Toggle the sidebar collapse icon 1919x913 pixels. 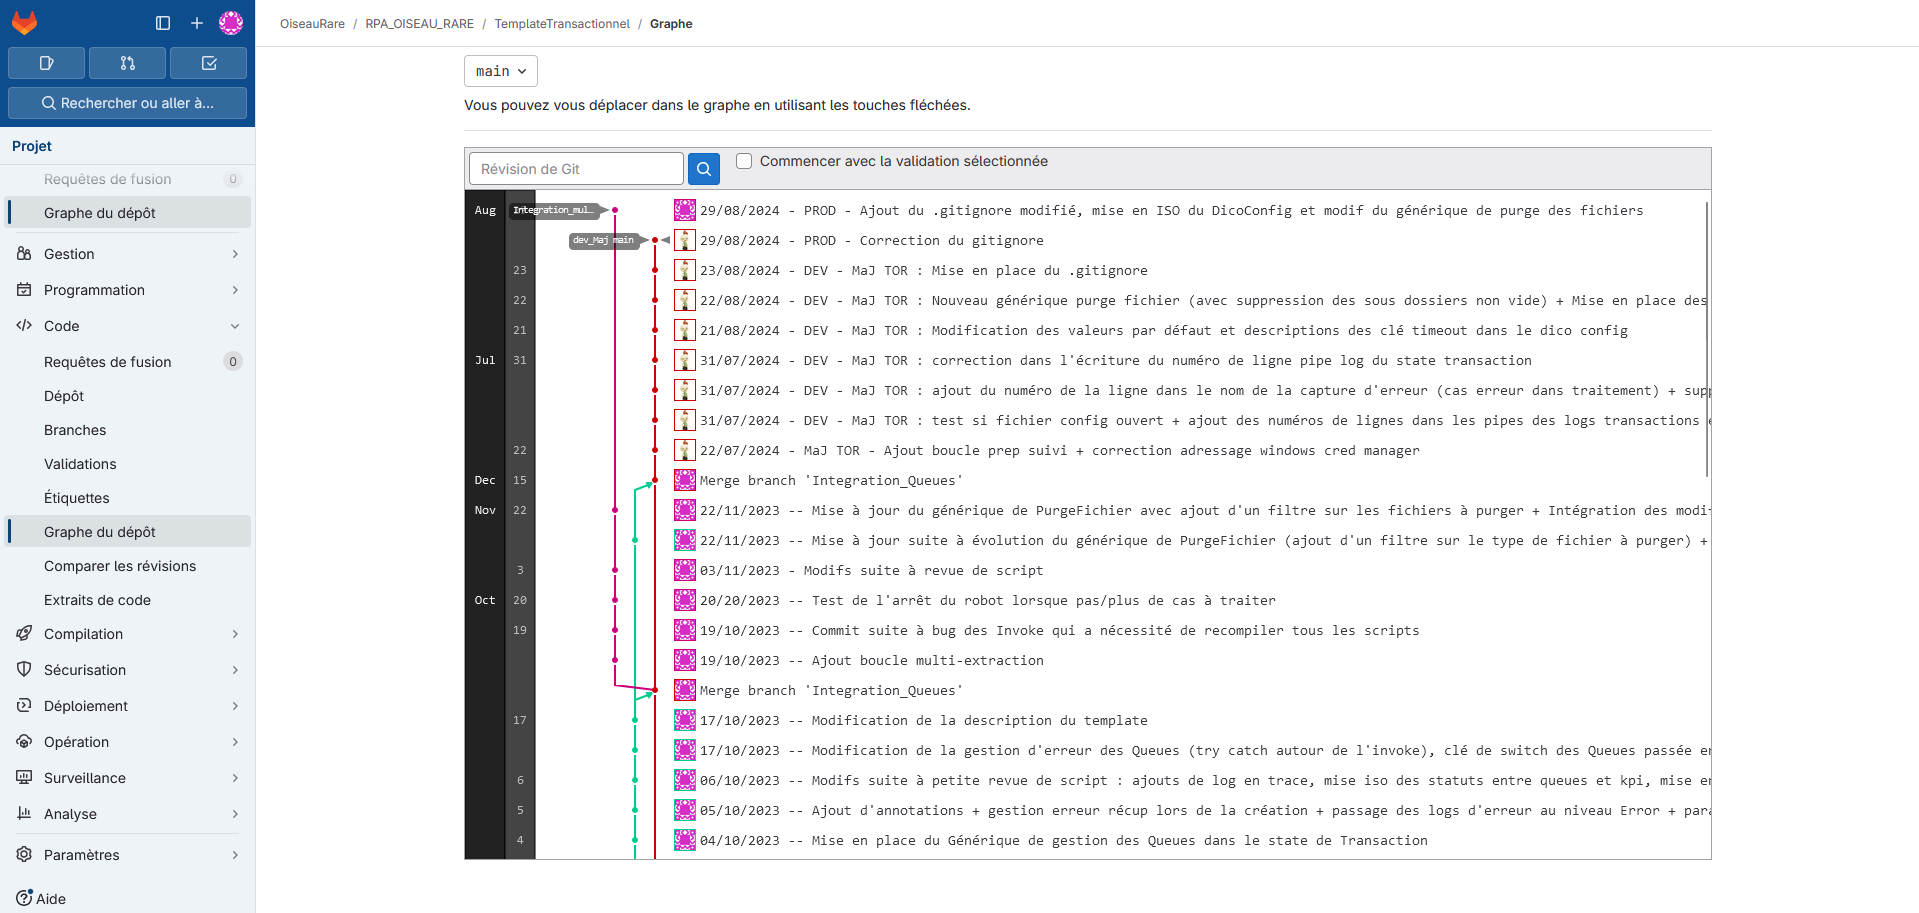pyautogui.click(x=163, y=23)
